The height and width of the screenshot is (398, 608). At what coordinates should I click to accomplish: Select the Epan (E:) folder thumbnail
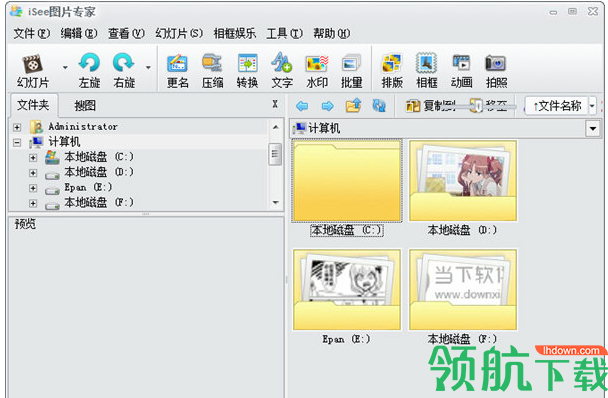point(347,290)
